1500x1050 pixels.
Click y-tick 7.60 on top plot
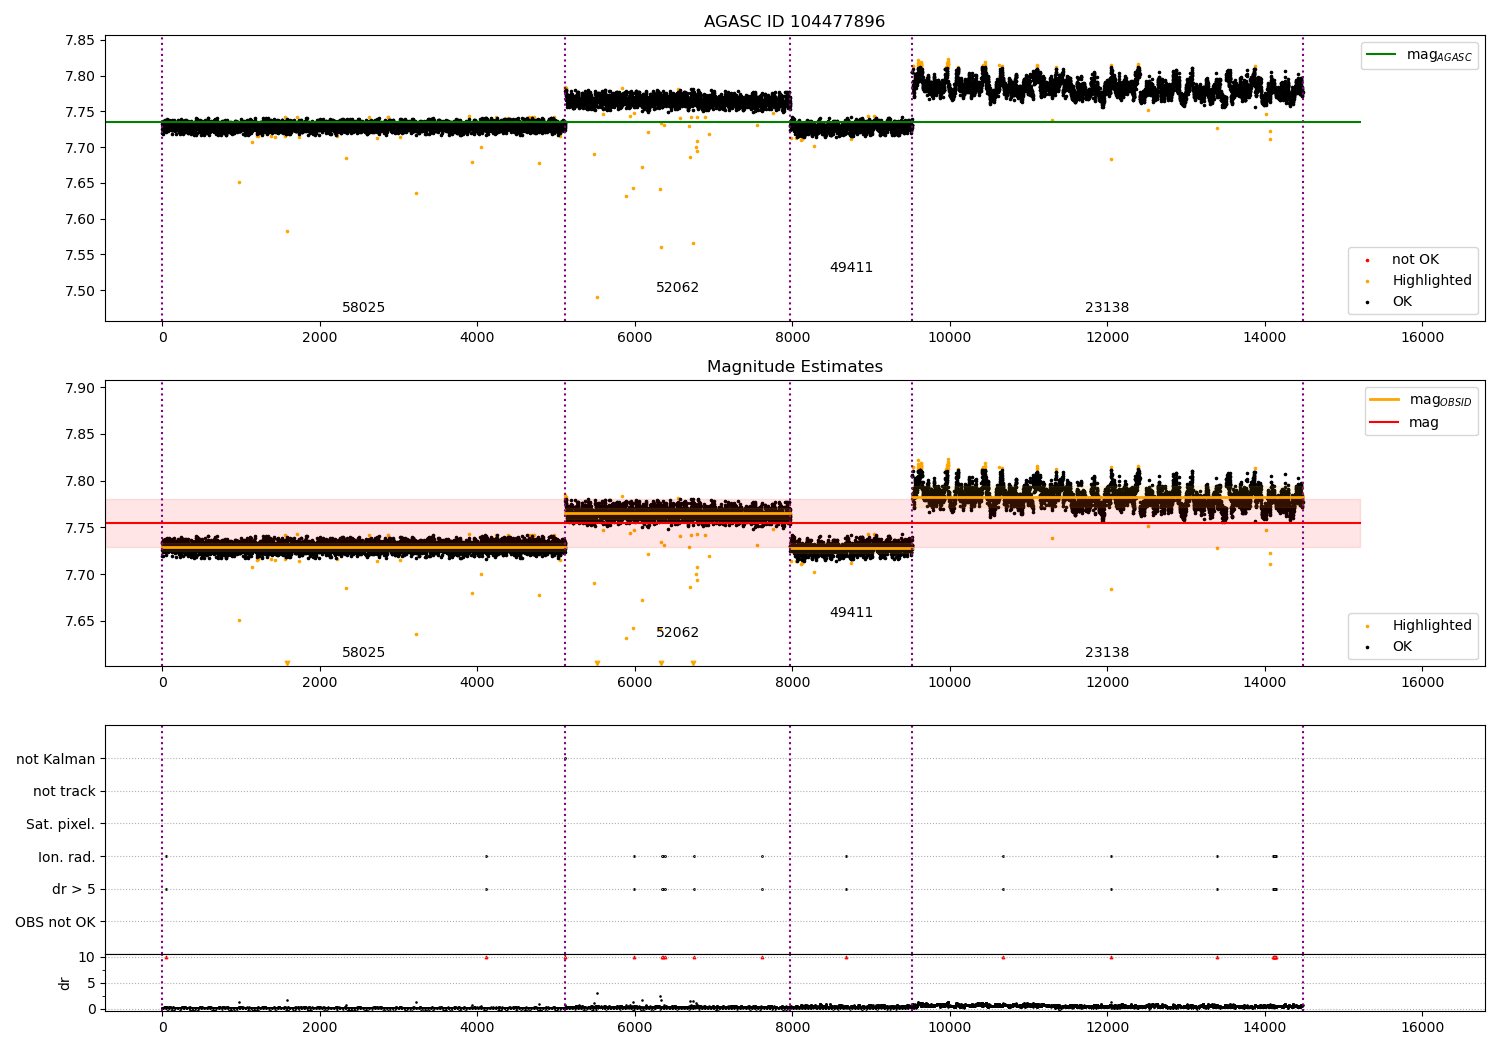(x=79, y=220)
